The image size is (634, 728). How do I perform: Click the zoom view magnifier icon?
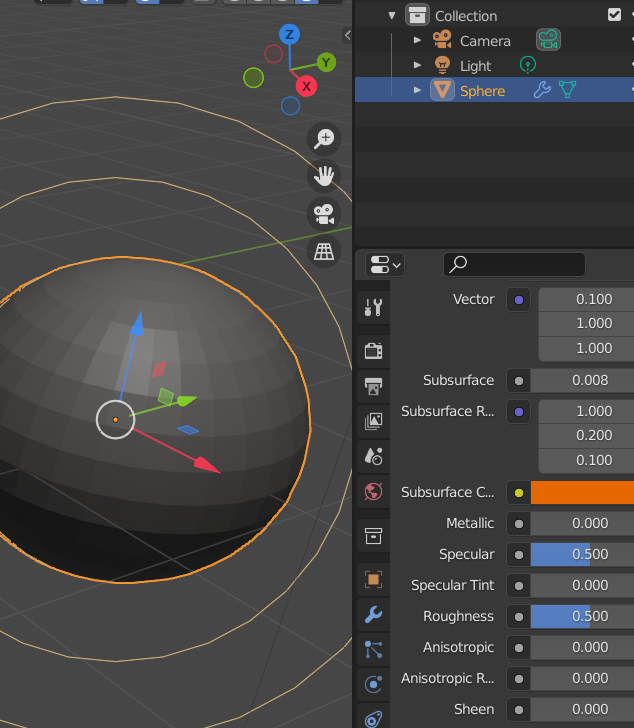coord(324,139)
